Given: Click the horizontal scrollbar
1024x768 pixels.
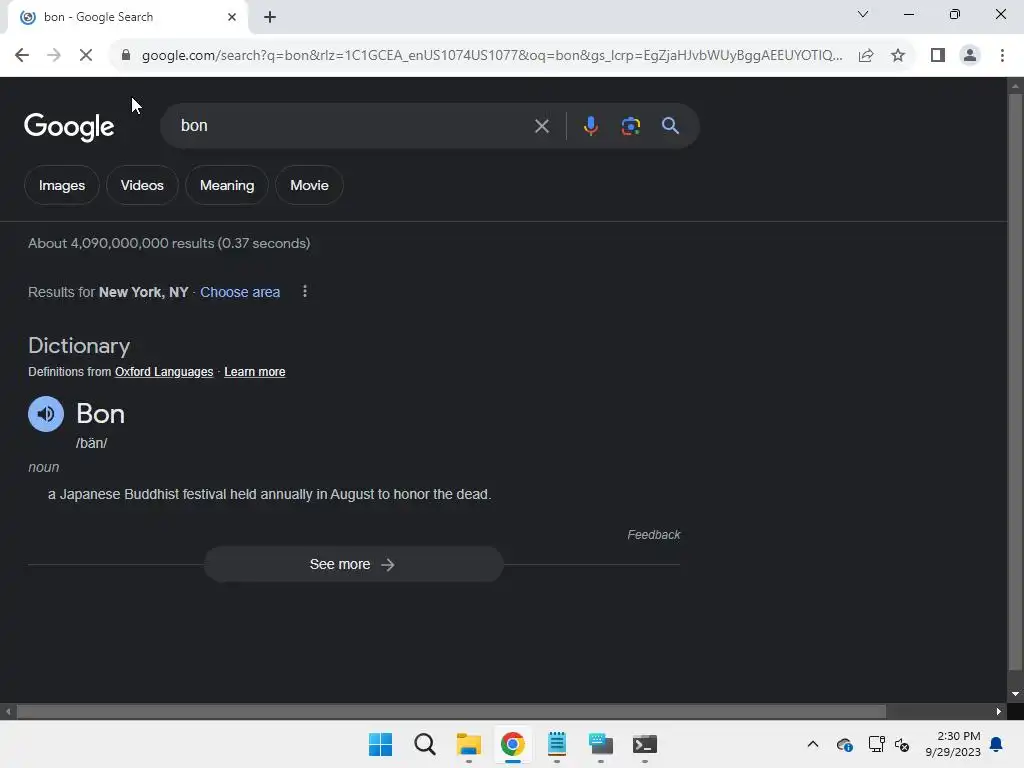Looking at the screenshot, I should (x=451, y=711).
